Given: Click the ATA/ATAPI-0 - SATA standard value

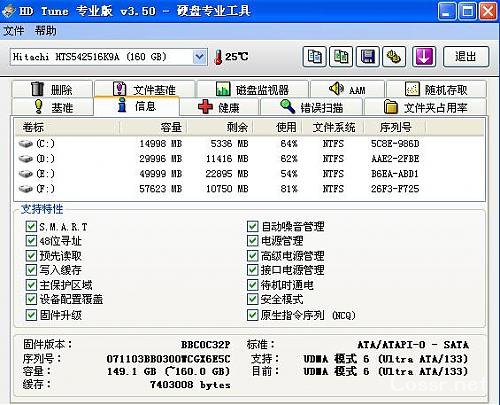Looking at the screenshot, I should [413, 345].
